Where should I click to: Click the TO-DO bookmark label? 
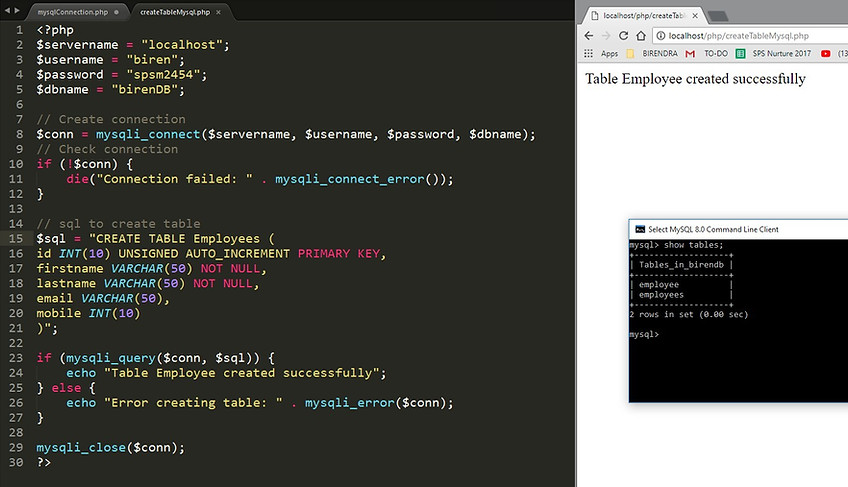[x=716, y=54]
